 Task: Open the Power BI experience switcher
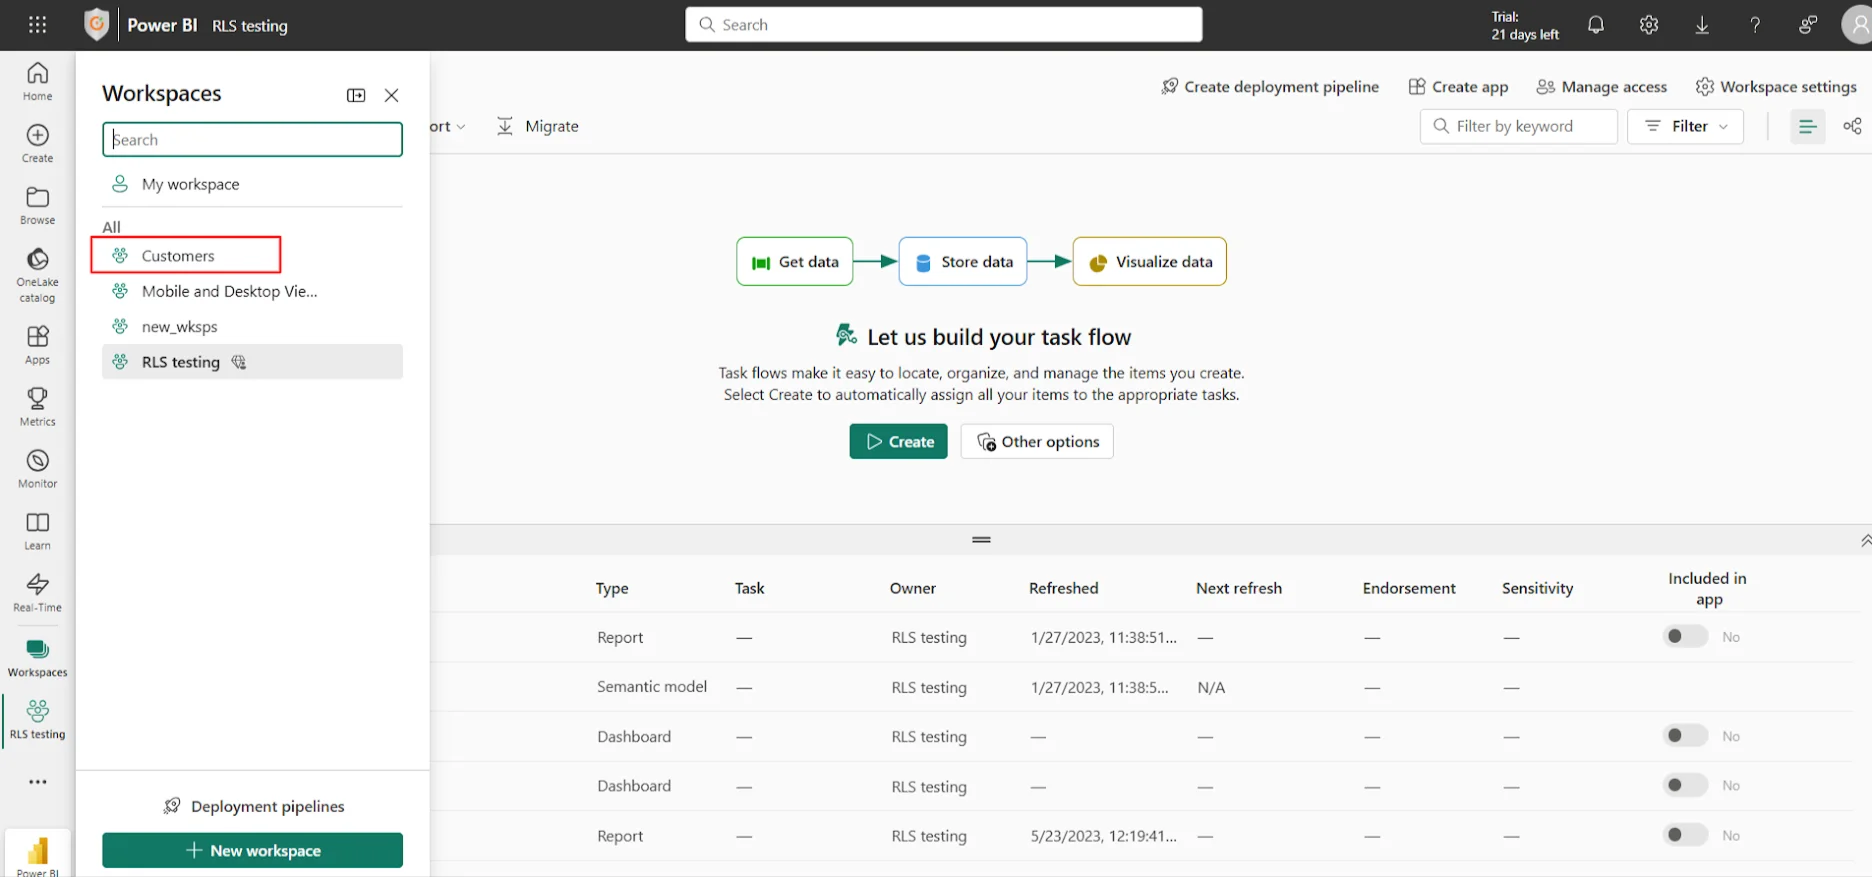[x=37, y=853]
